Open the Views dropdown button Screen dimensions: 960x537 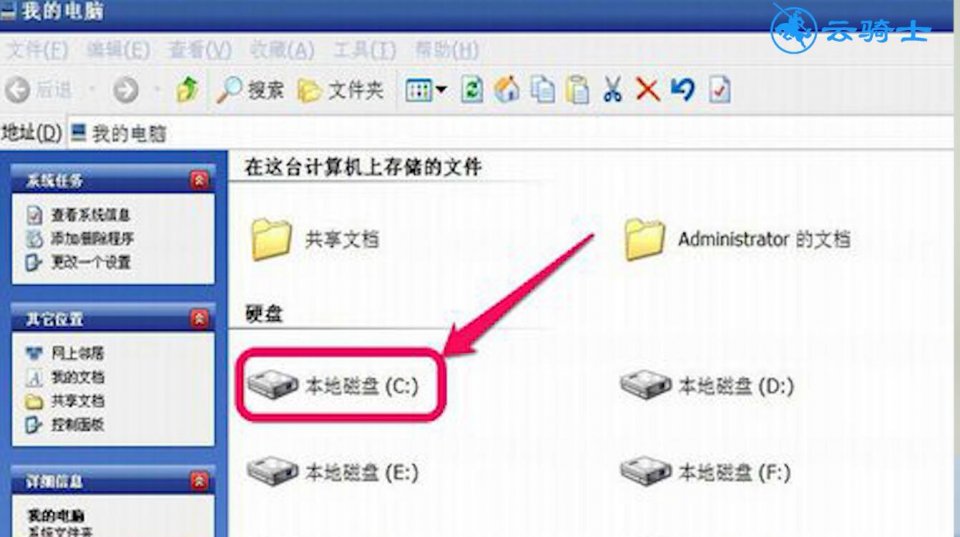point(426,91)
